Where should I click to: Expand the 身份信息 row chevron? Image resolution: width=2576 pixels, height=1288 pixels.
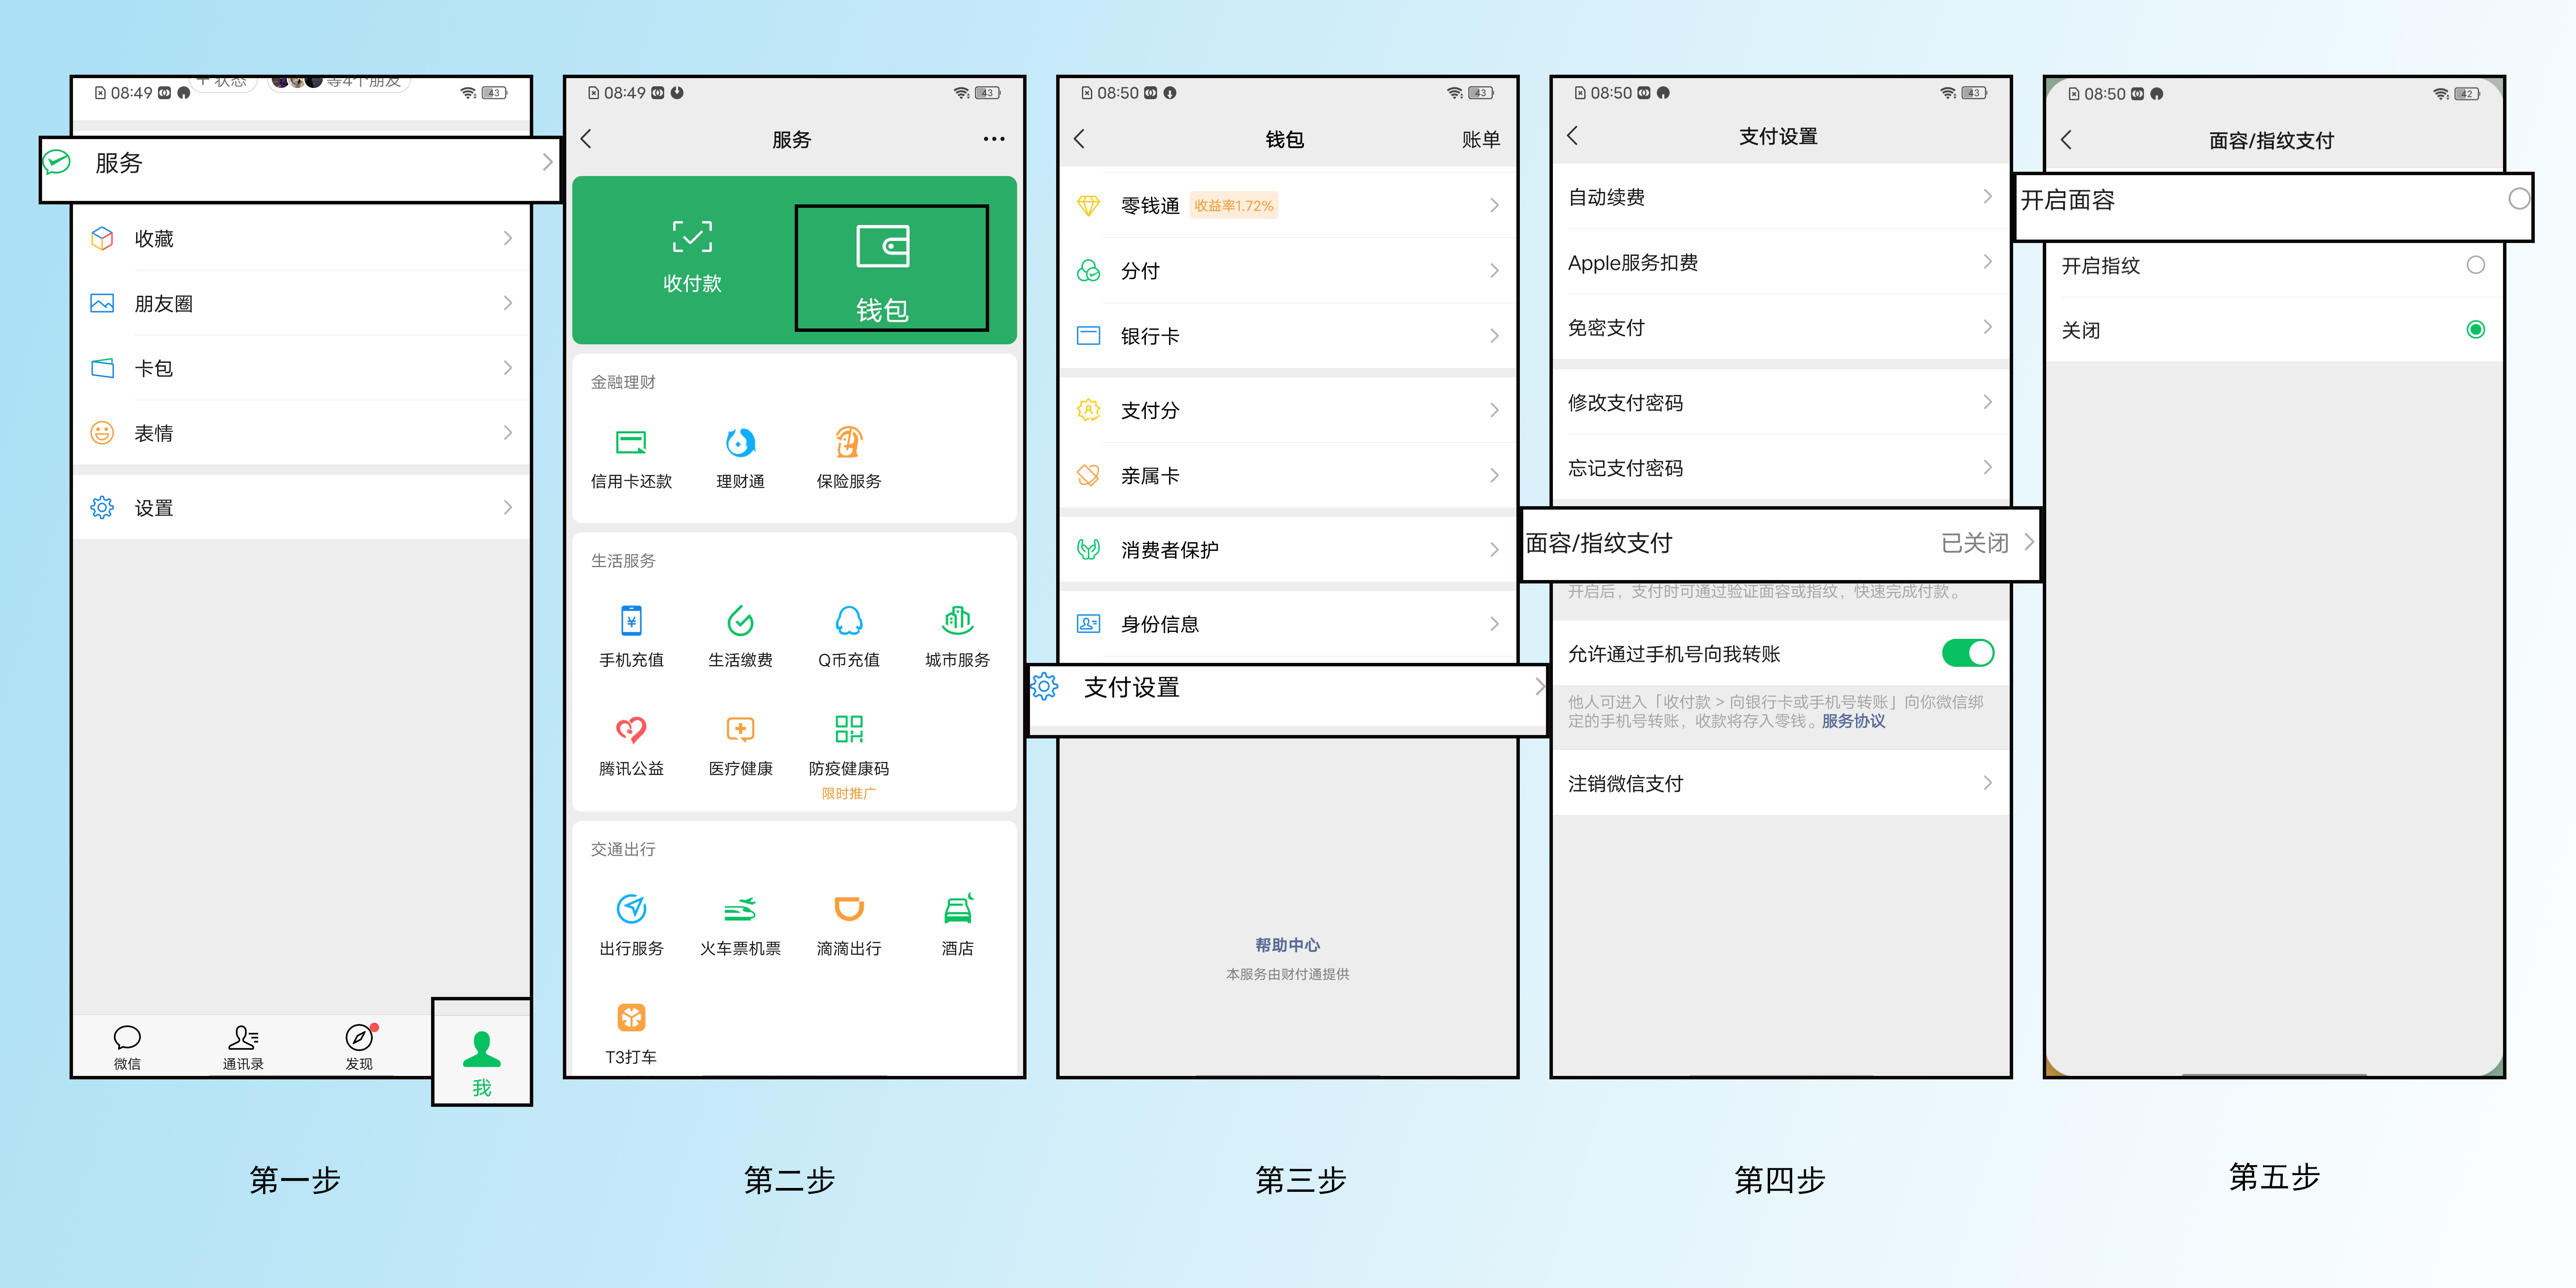pos(1494,624)
